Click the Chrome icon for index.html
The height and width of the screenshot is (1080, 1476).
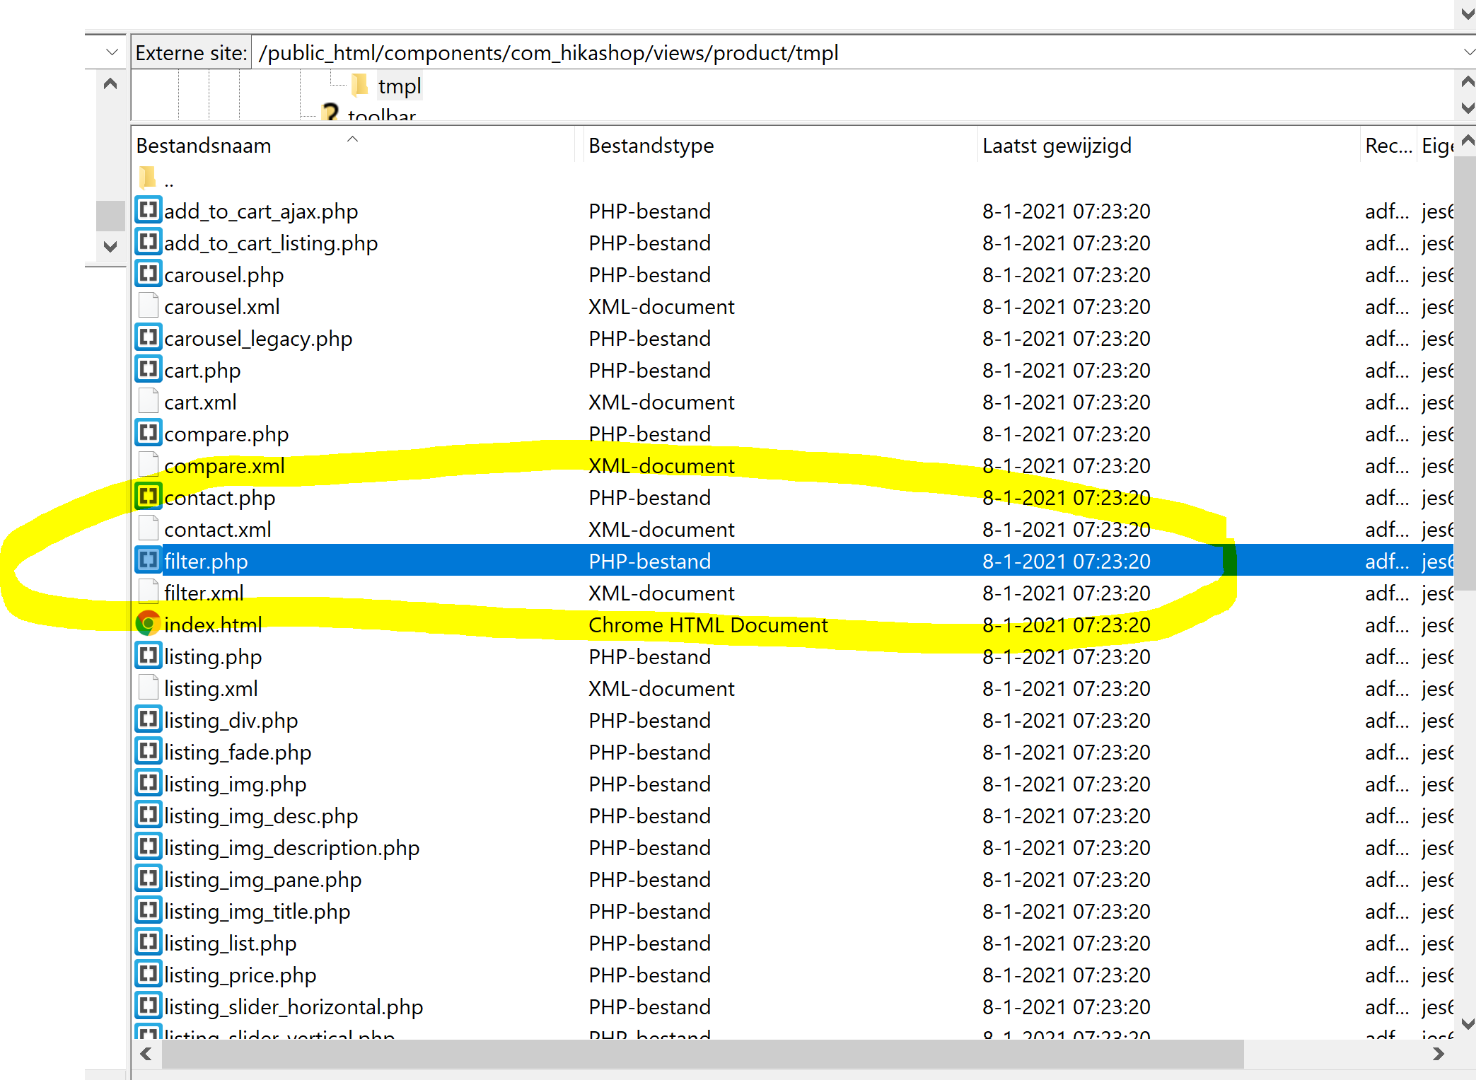point(148,624)
